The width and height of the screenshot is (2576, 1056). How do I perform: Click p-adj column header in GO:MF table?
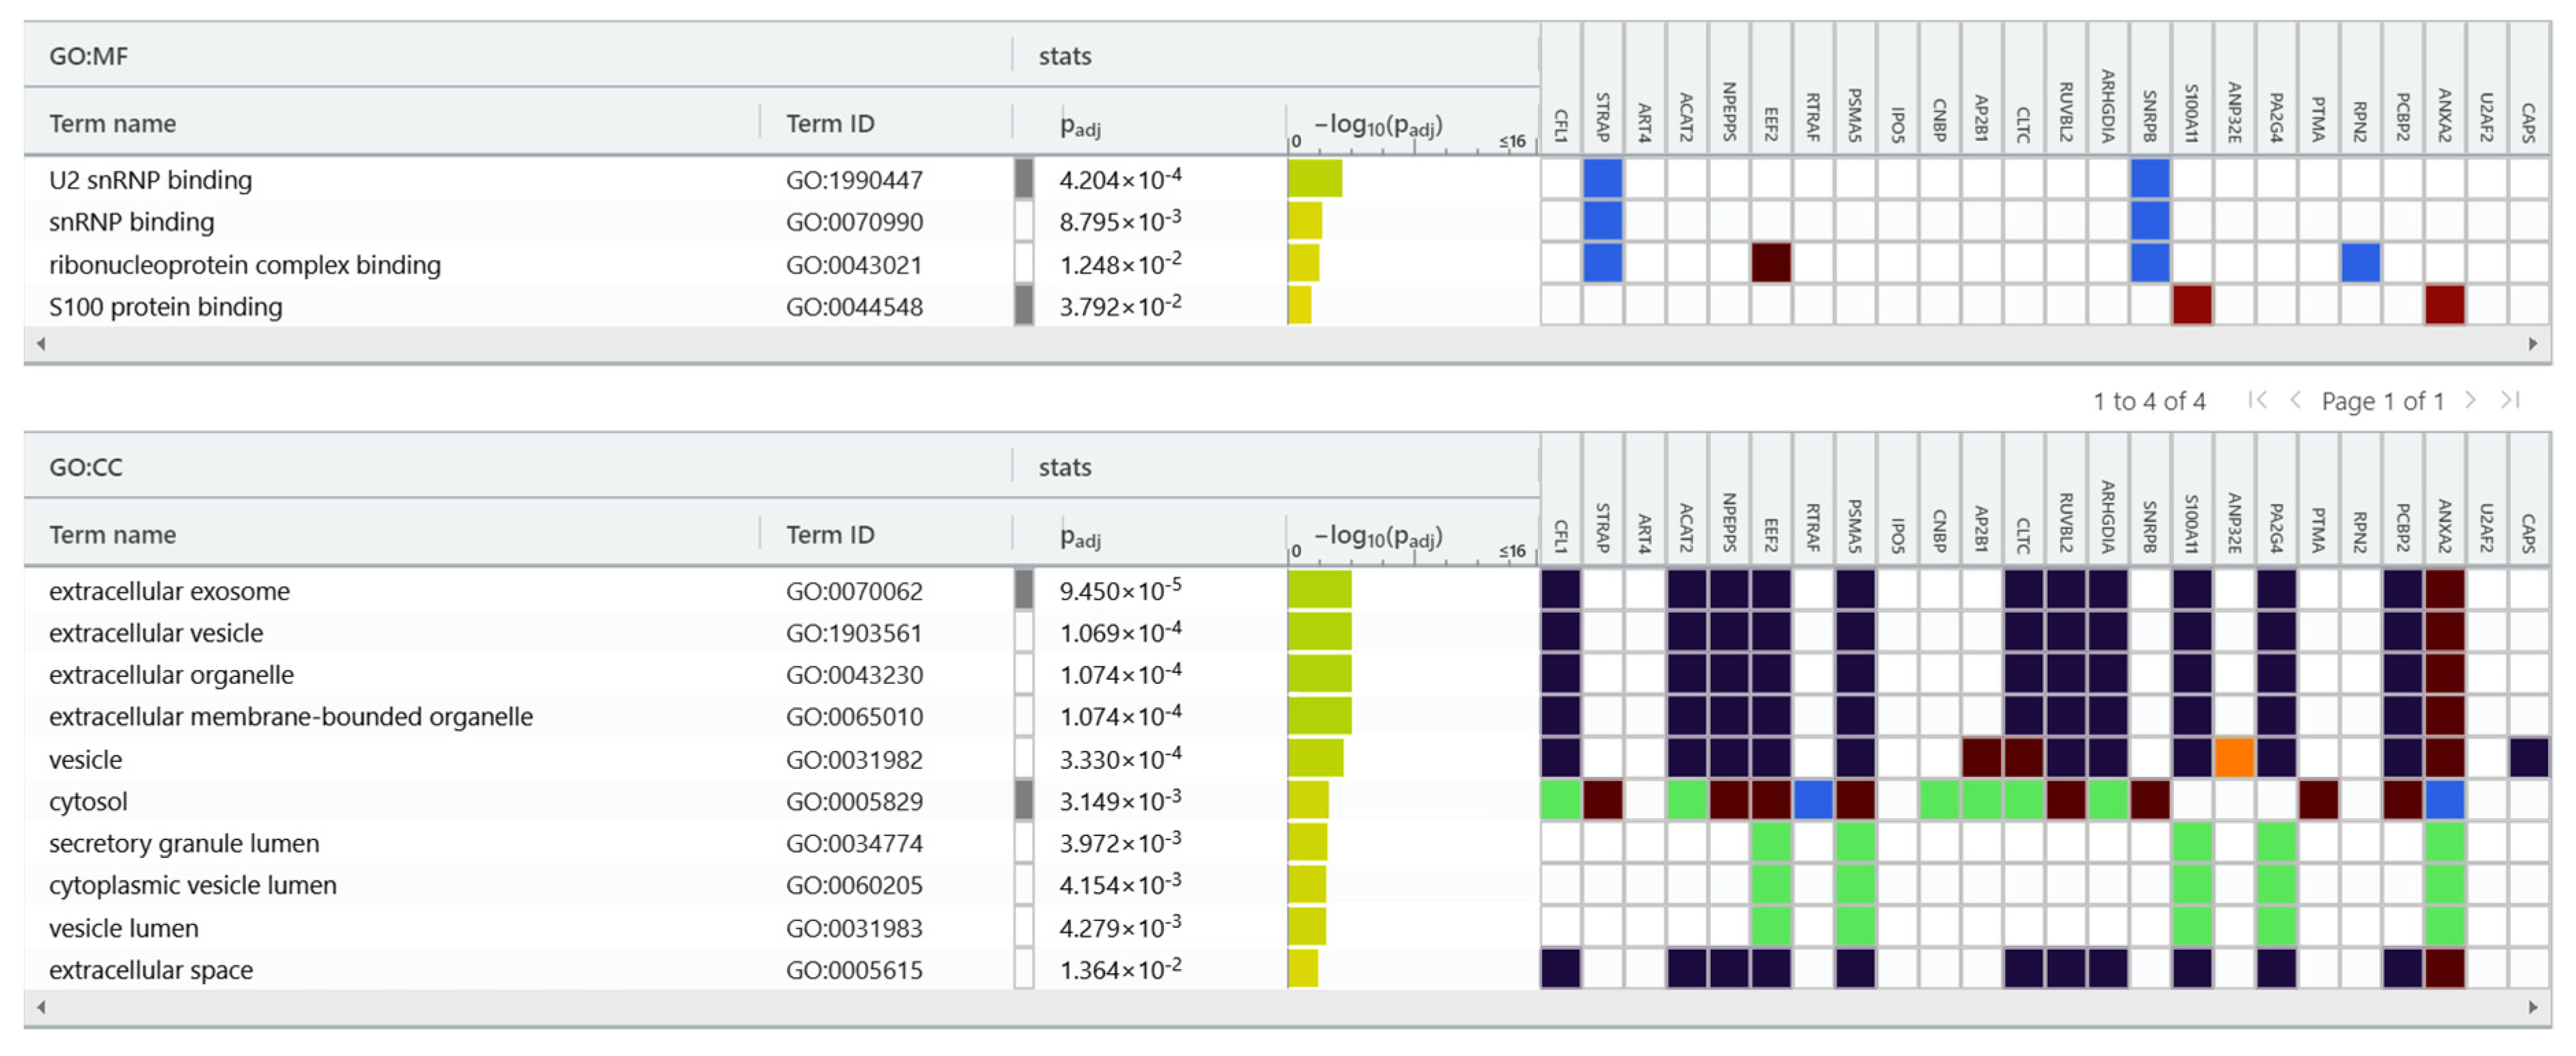pyautogui.click(x=1080, y=125)
